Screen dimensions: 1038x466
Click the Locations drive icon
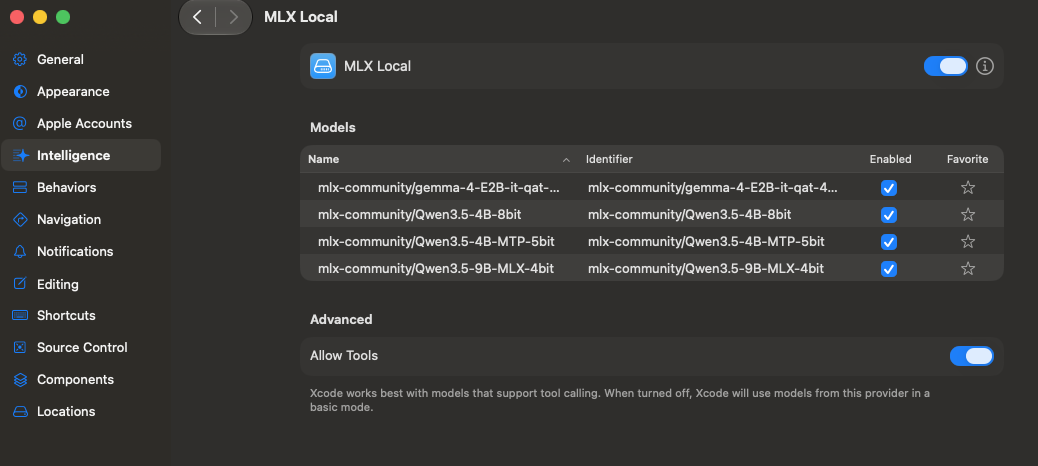point(20,412)
